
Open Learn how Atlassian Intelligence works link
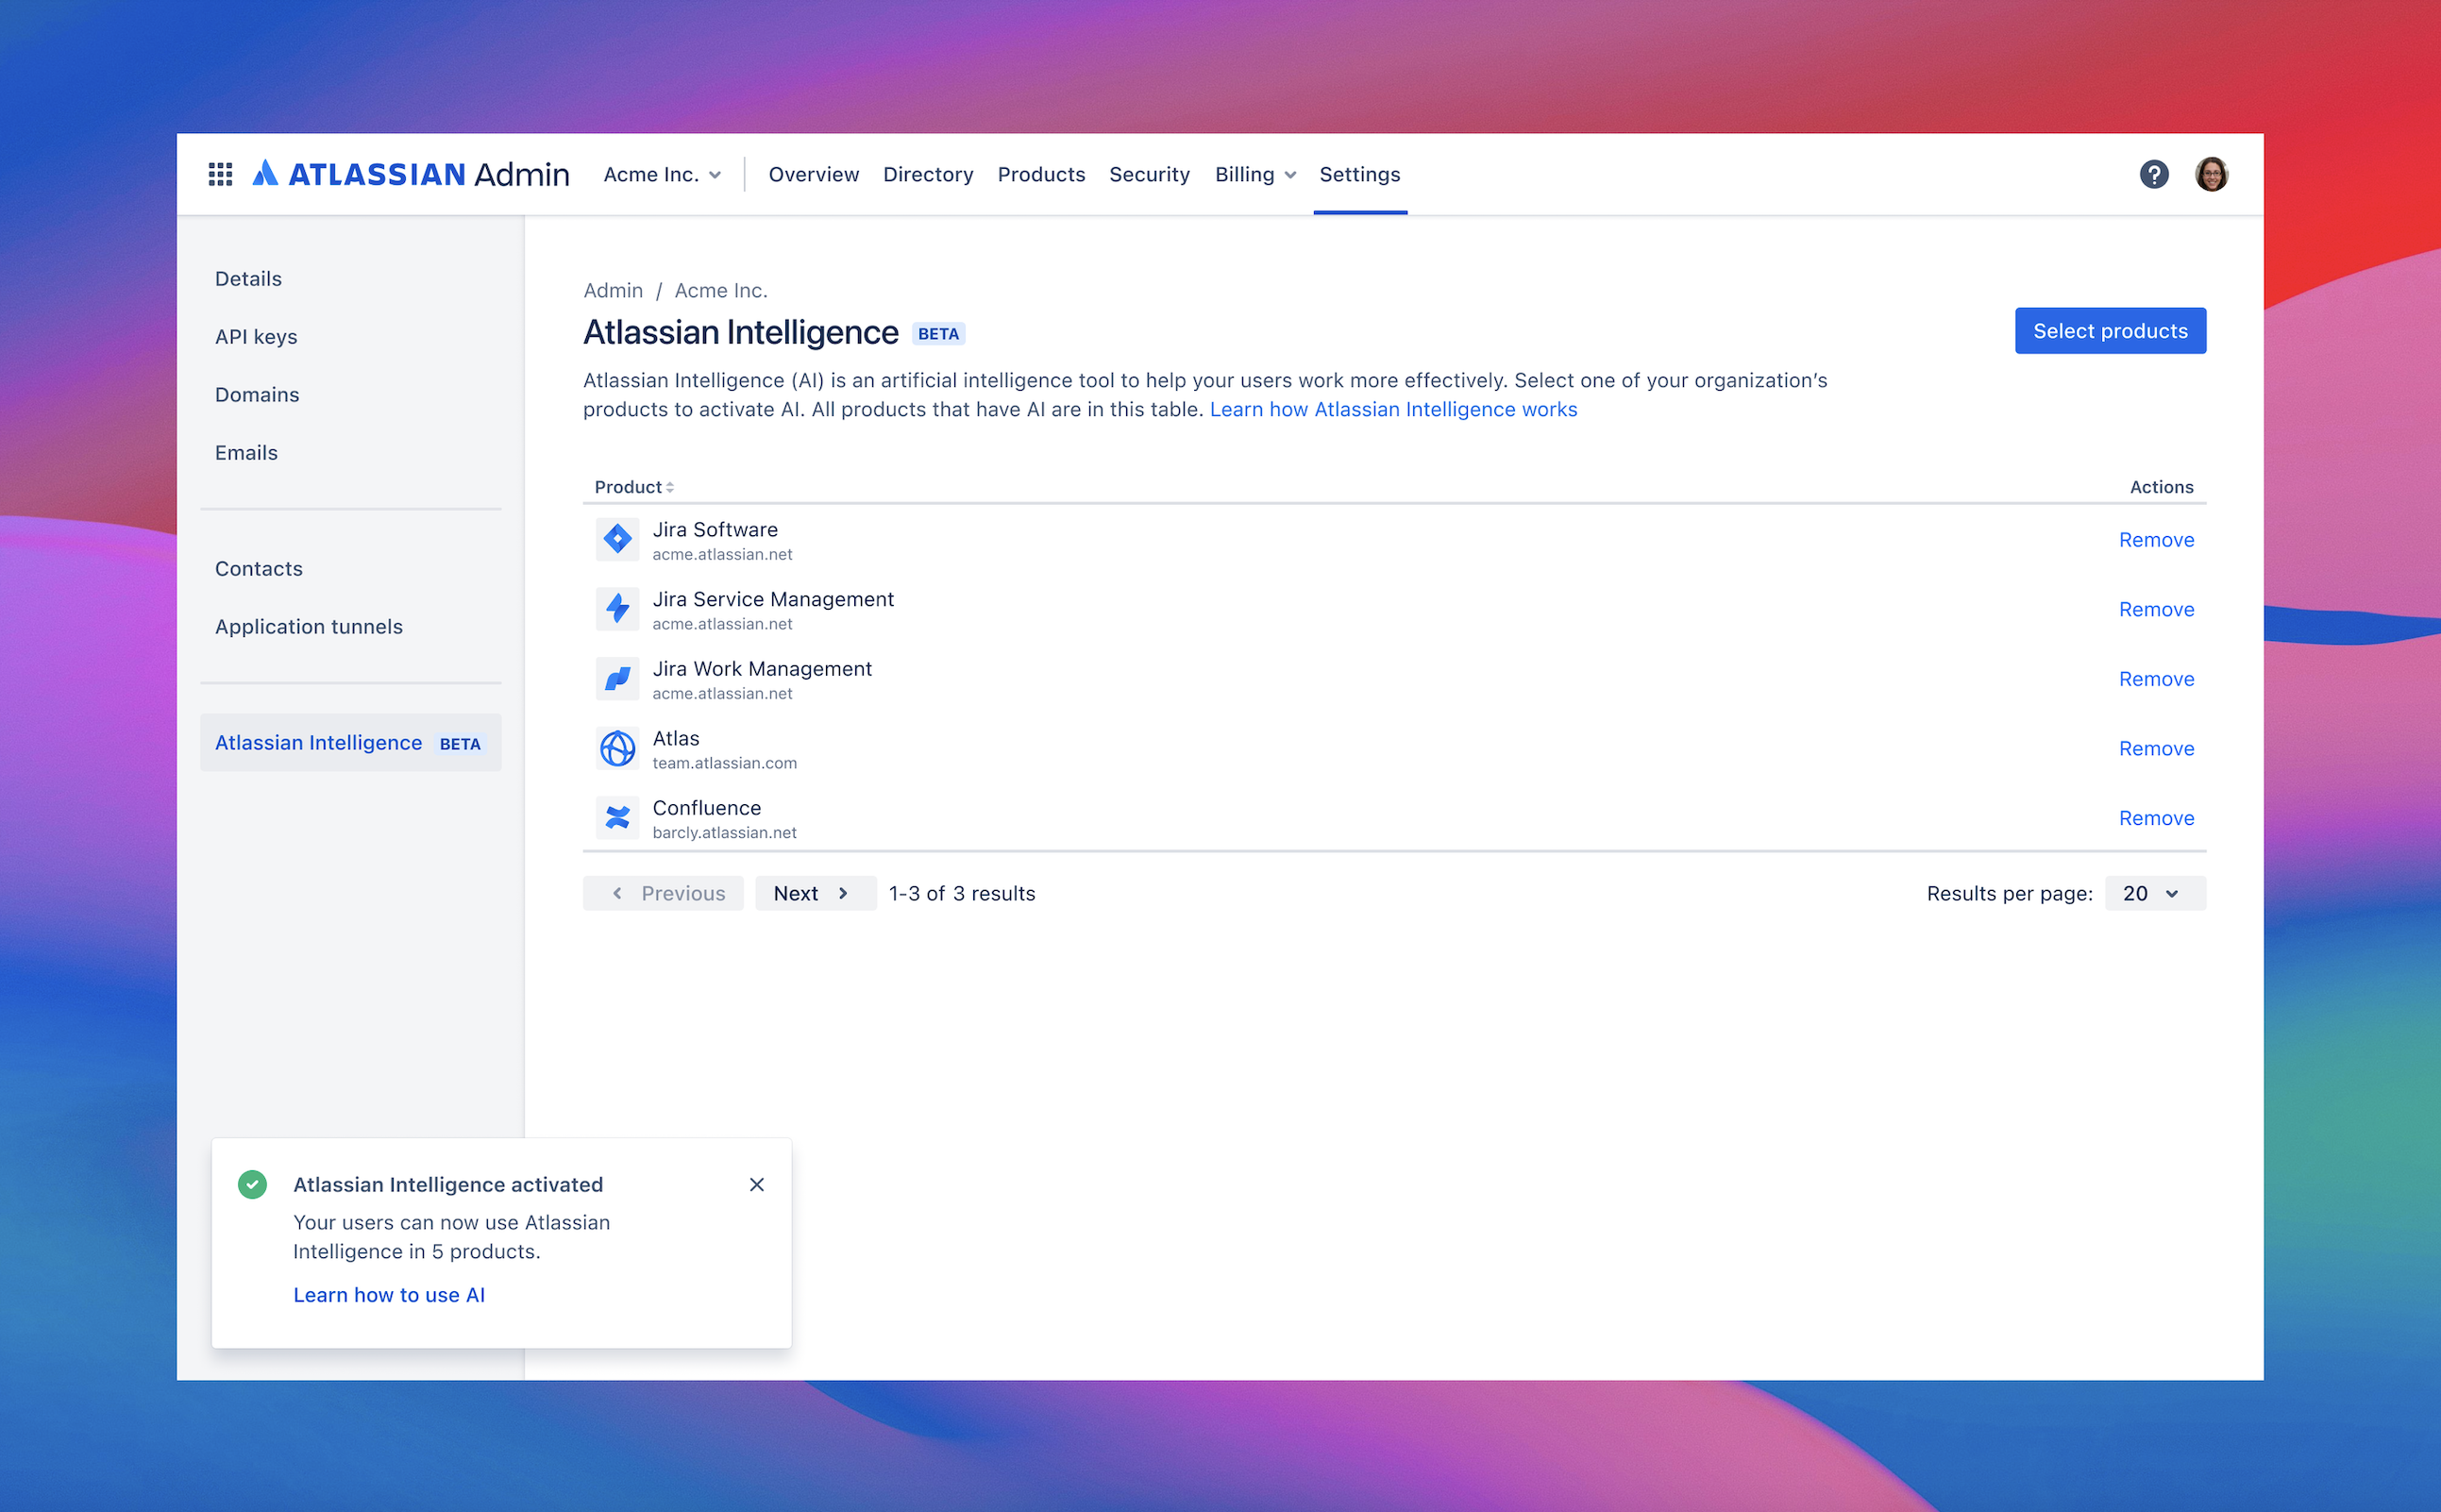[1393, 409]
